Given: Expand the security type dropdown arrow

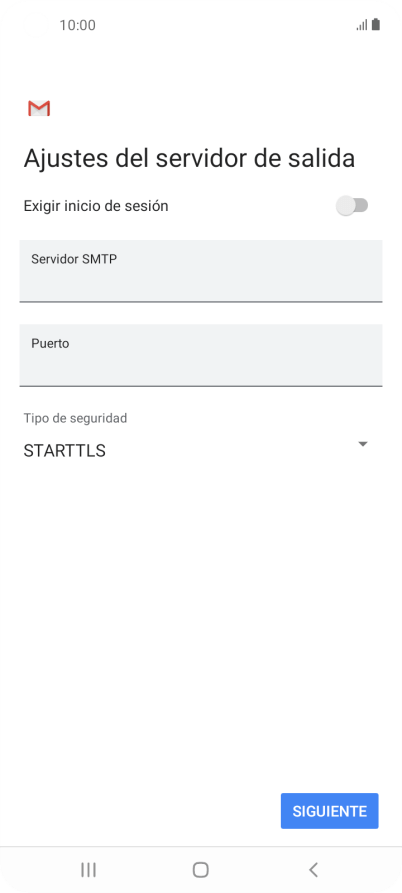Looking at the screenshot, I should pyautogui.click(x=363, y=444).
